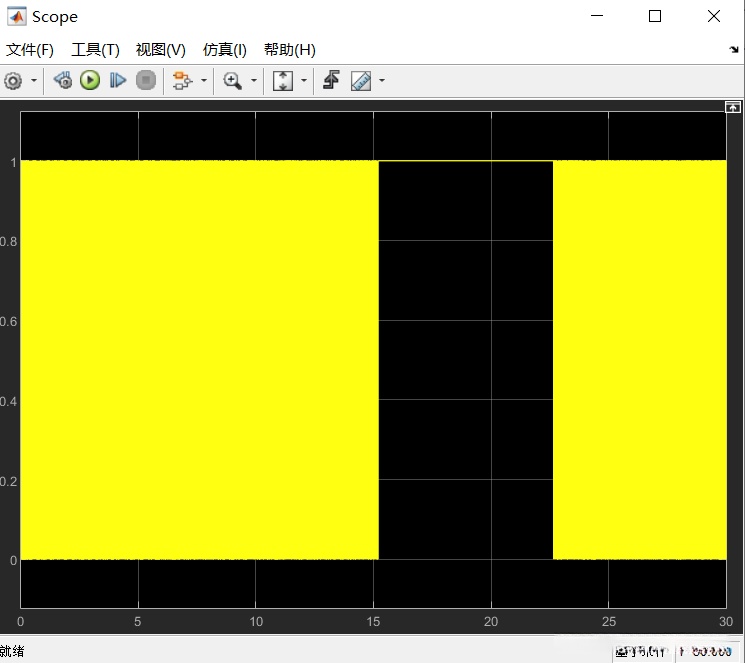Click the 就绪 status text

tap(12, 651)
